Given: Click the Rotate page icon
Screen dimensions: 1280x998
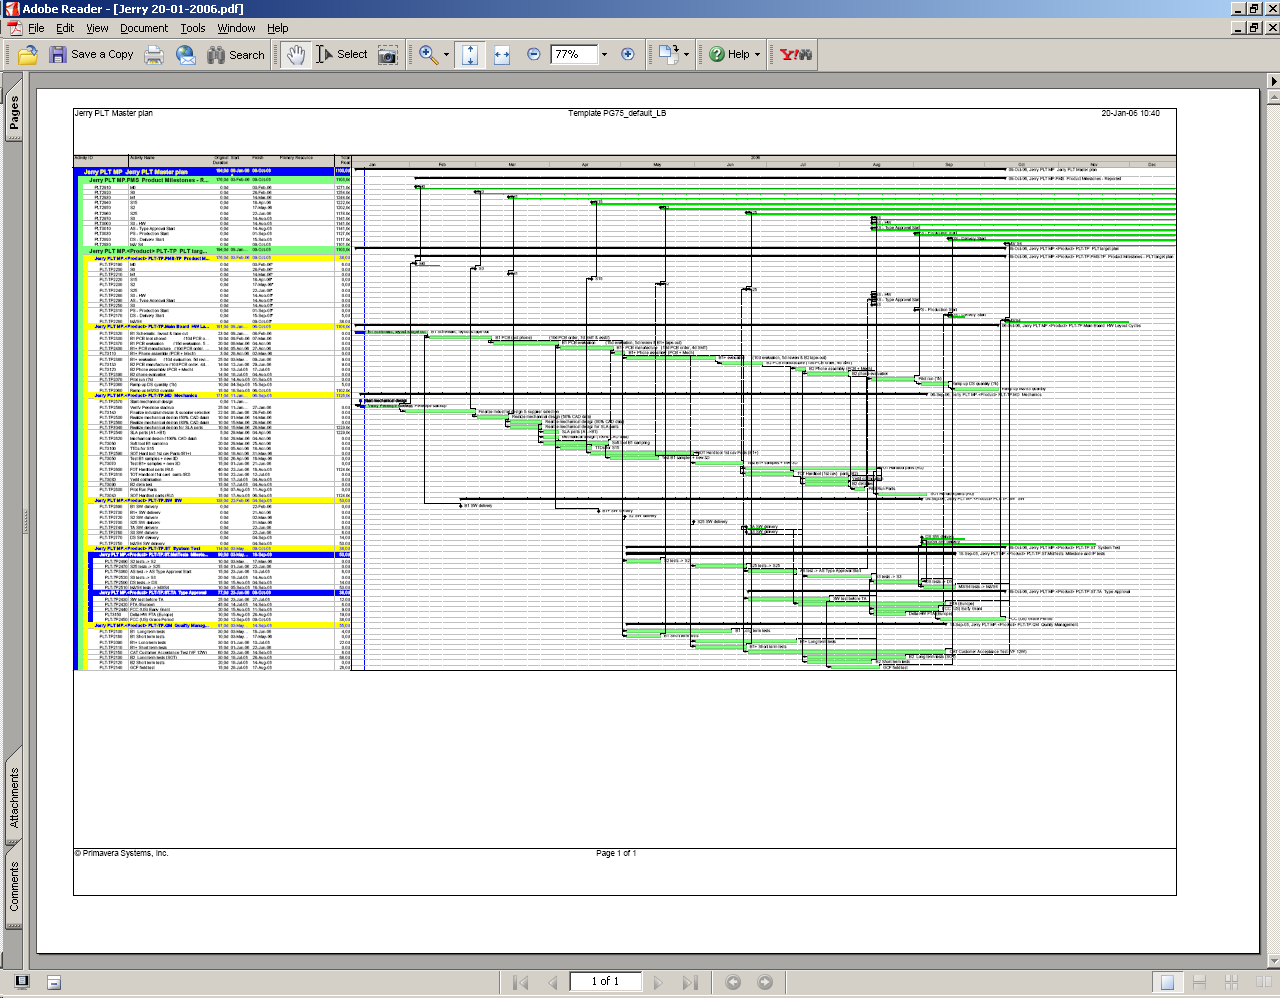Looking at the screenshot, I should click(667, 55).
